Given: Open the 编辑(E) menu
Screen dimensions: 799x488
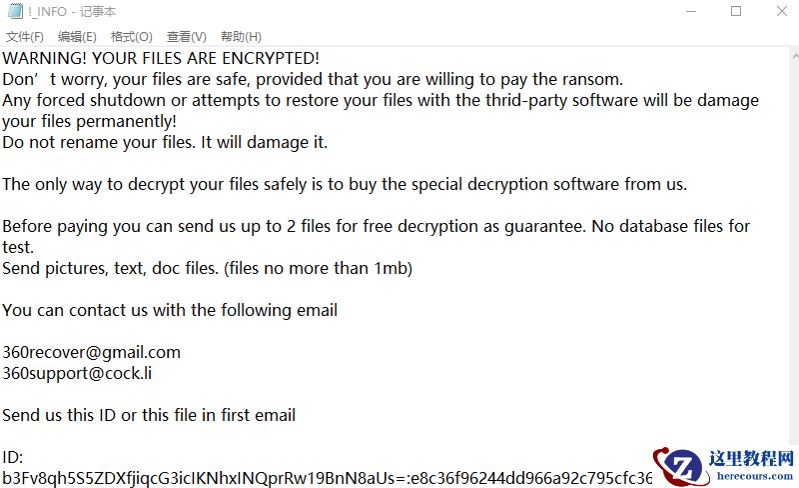Looking at the screenshot, I should point(77,37).
